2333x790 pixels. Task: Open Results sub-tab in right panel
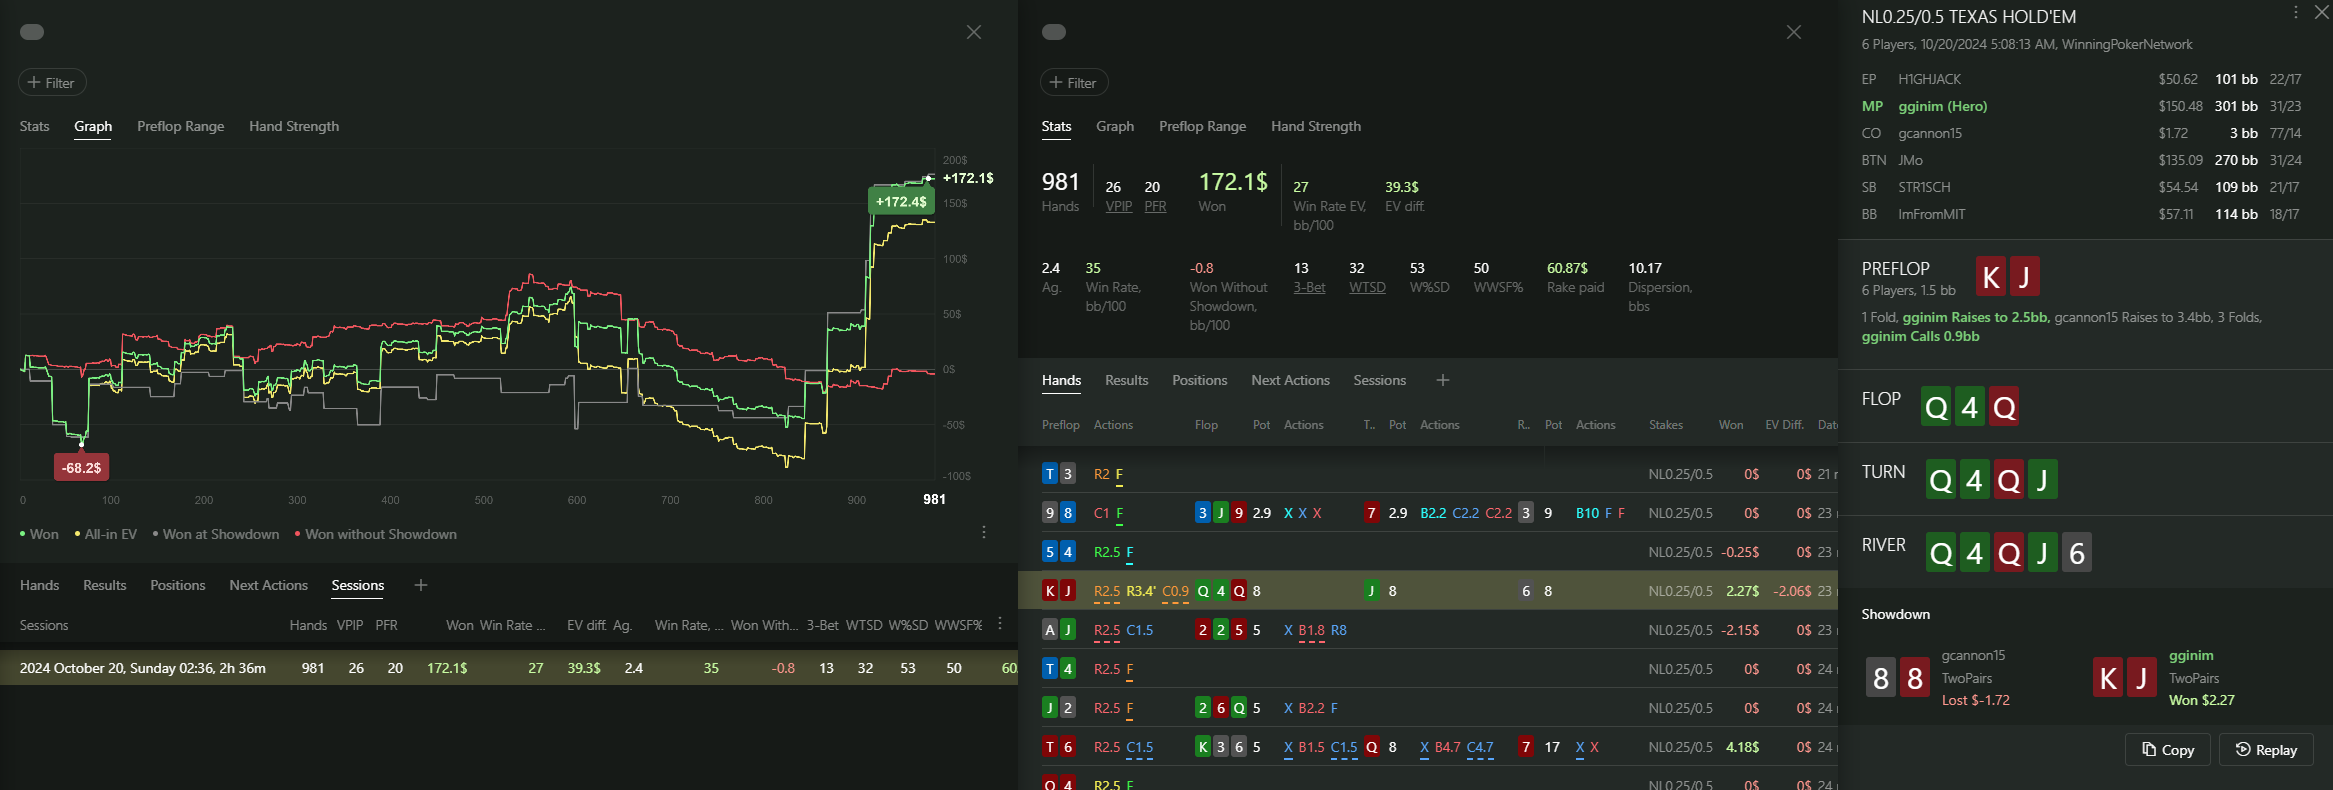pyautogui.click(x=1126, y=380)
